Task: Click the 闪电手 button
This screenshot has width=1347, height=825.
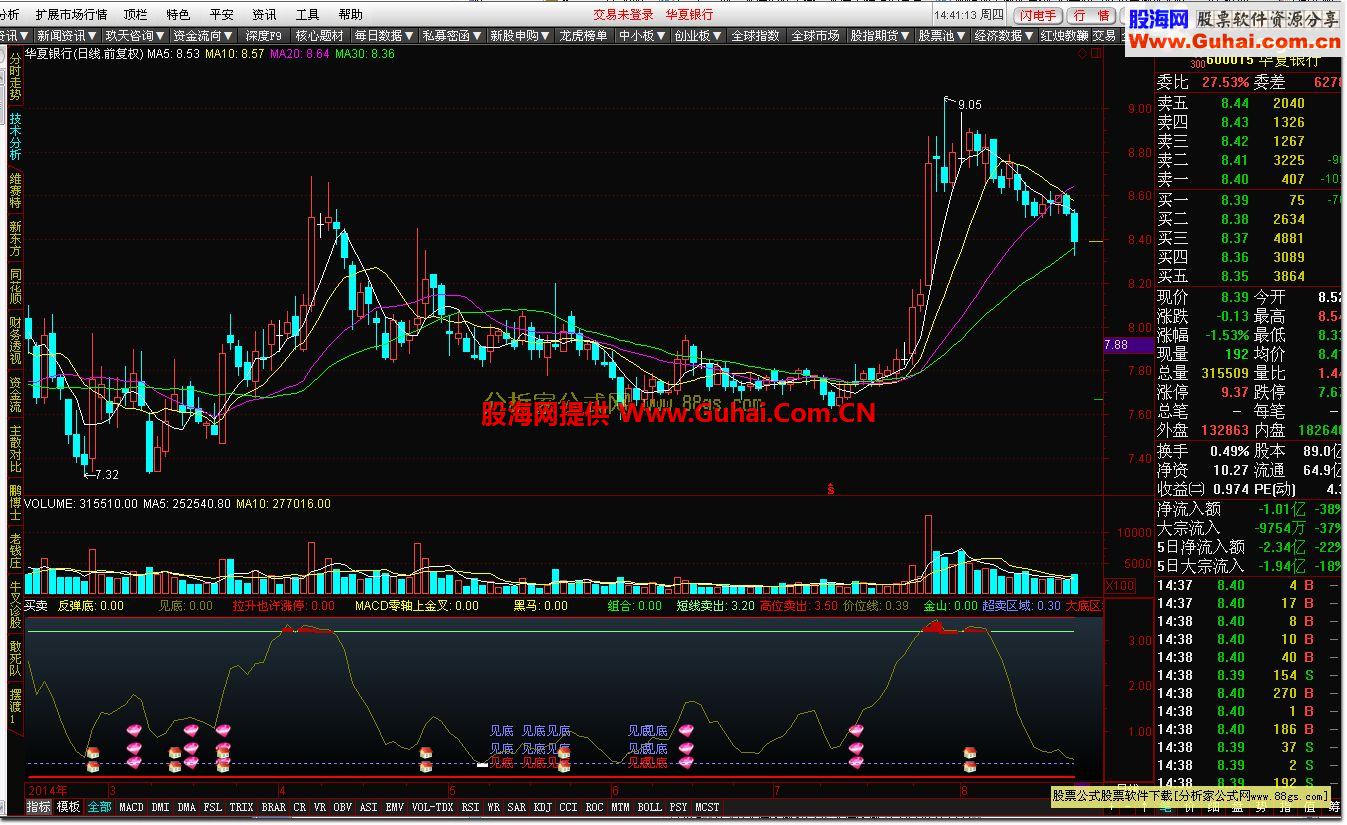Action: tap(1039, 15)
